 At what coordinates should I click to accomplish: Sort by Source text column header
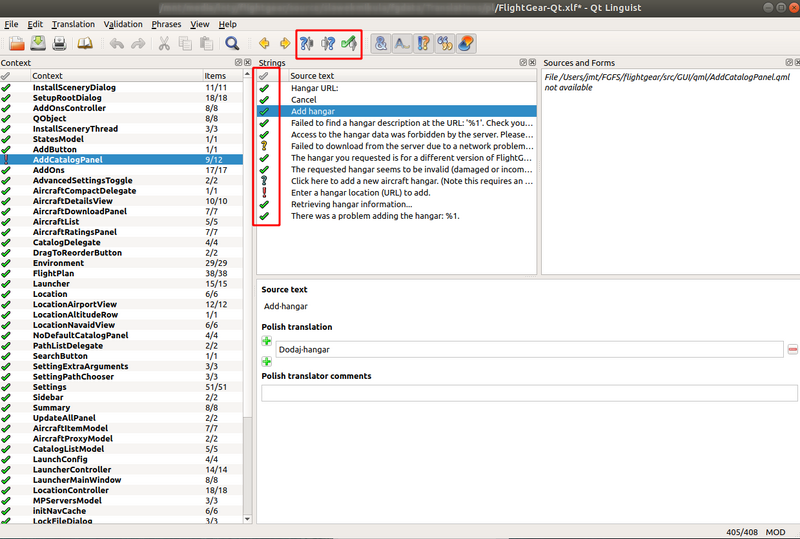pos(412,76)
